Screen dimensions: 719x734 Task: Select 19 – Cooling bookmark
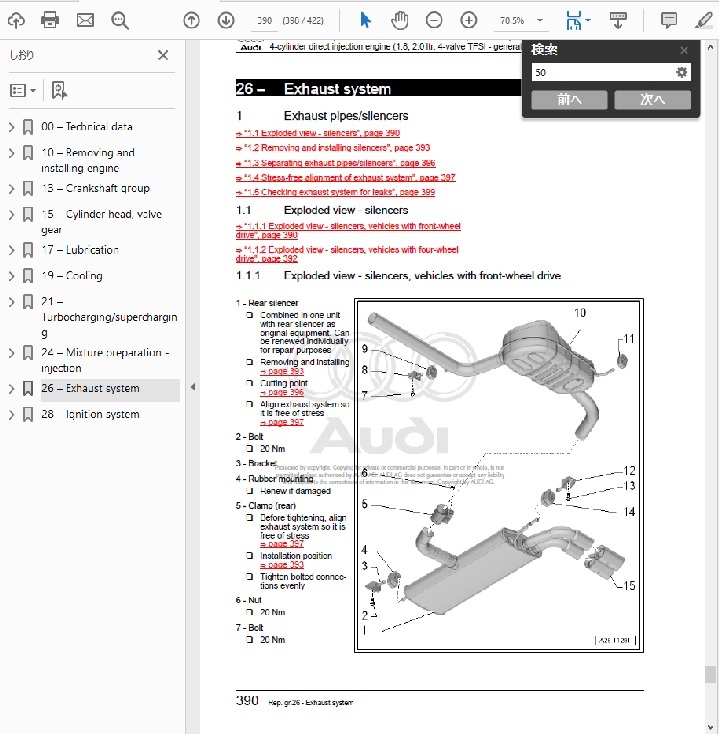click(x=72, y=276)
